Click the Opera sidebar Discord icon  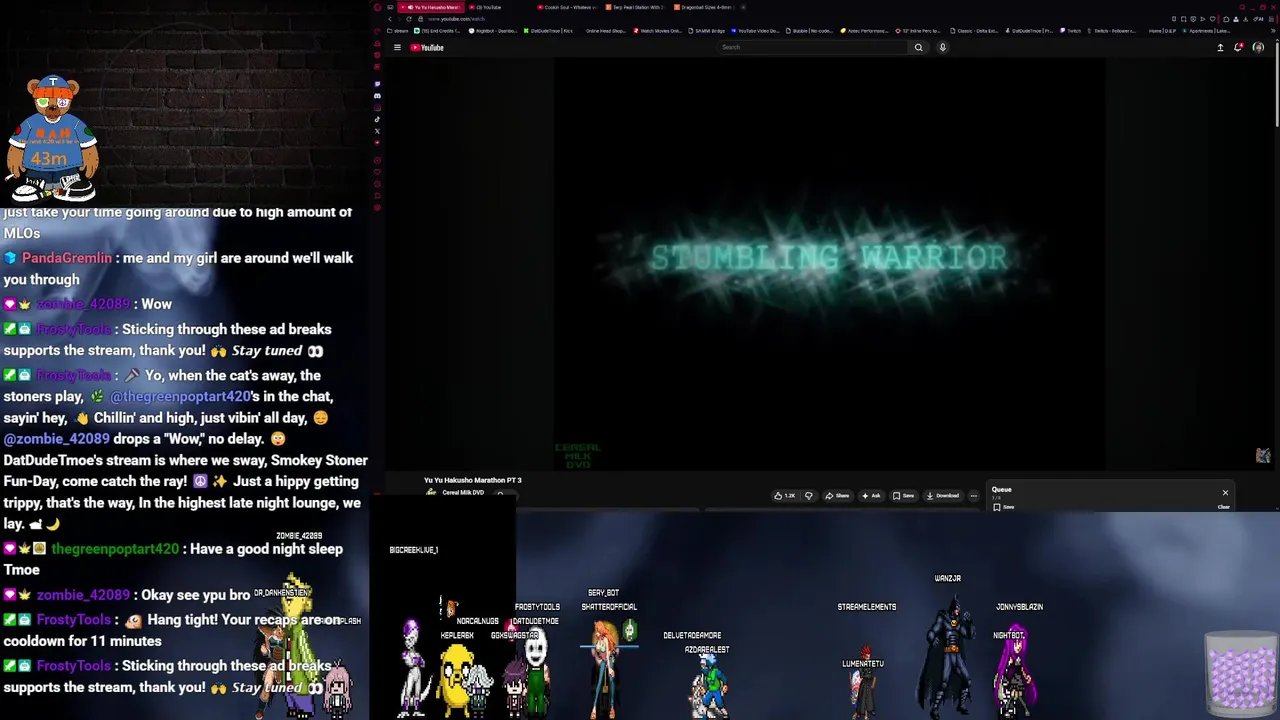[377, 96]
